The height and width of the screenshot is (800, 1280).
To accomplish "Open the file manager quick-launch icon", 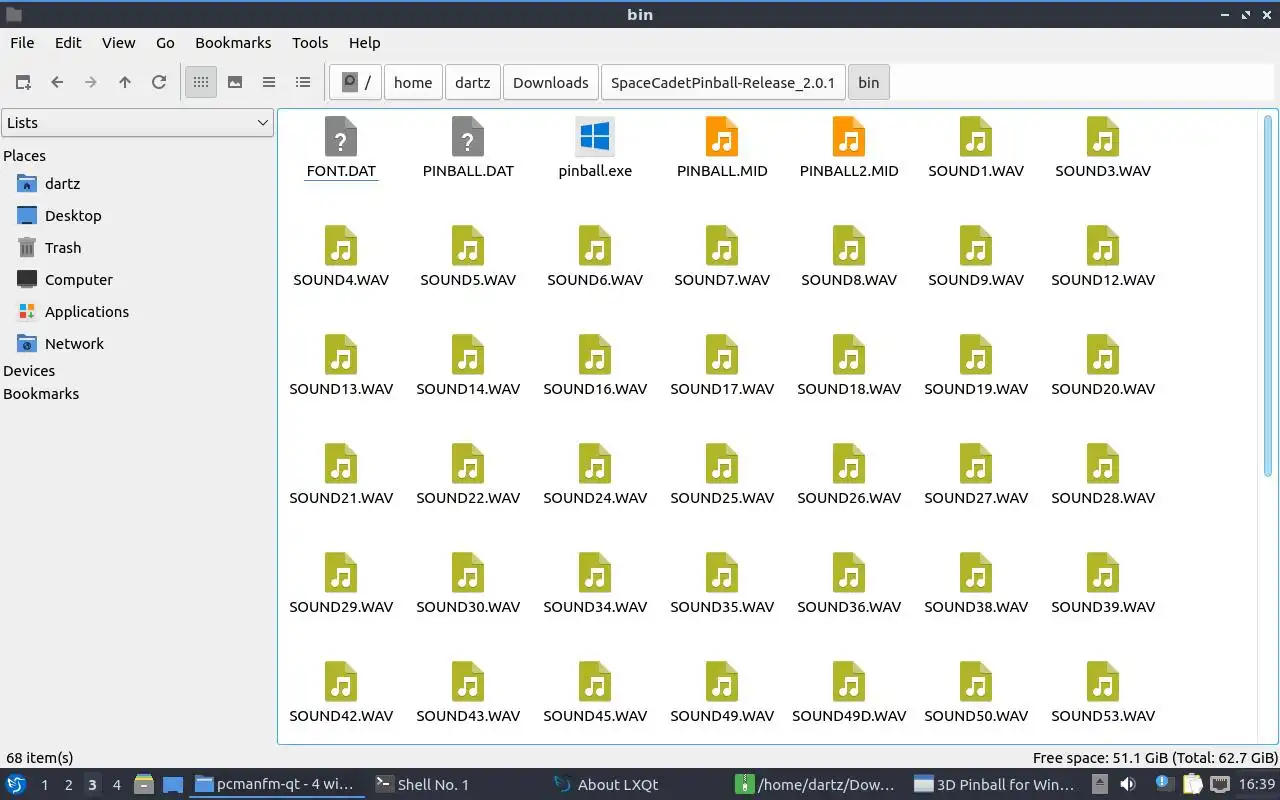I will [143, 784].
